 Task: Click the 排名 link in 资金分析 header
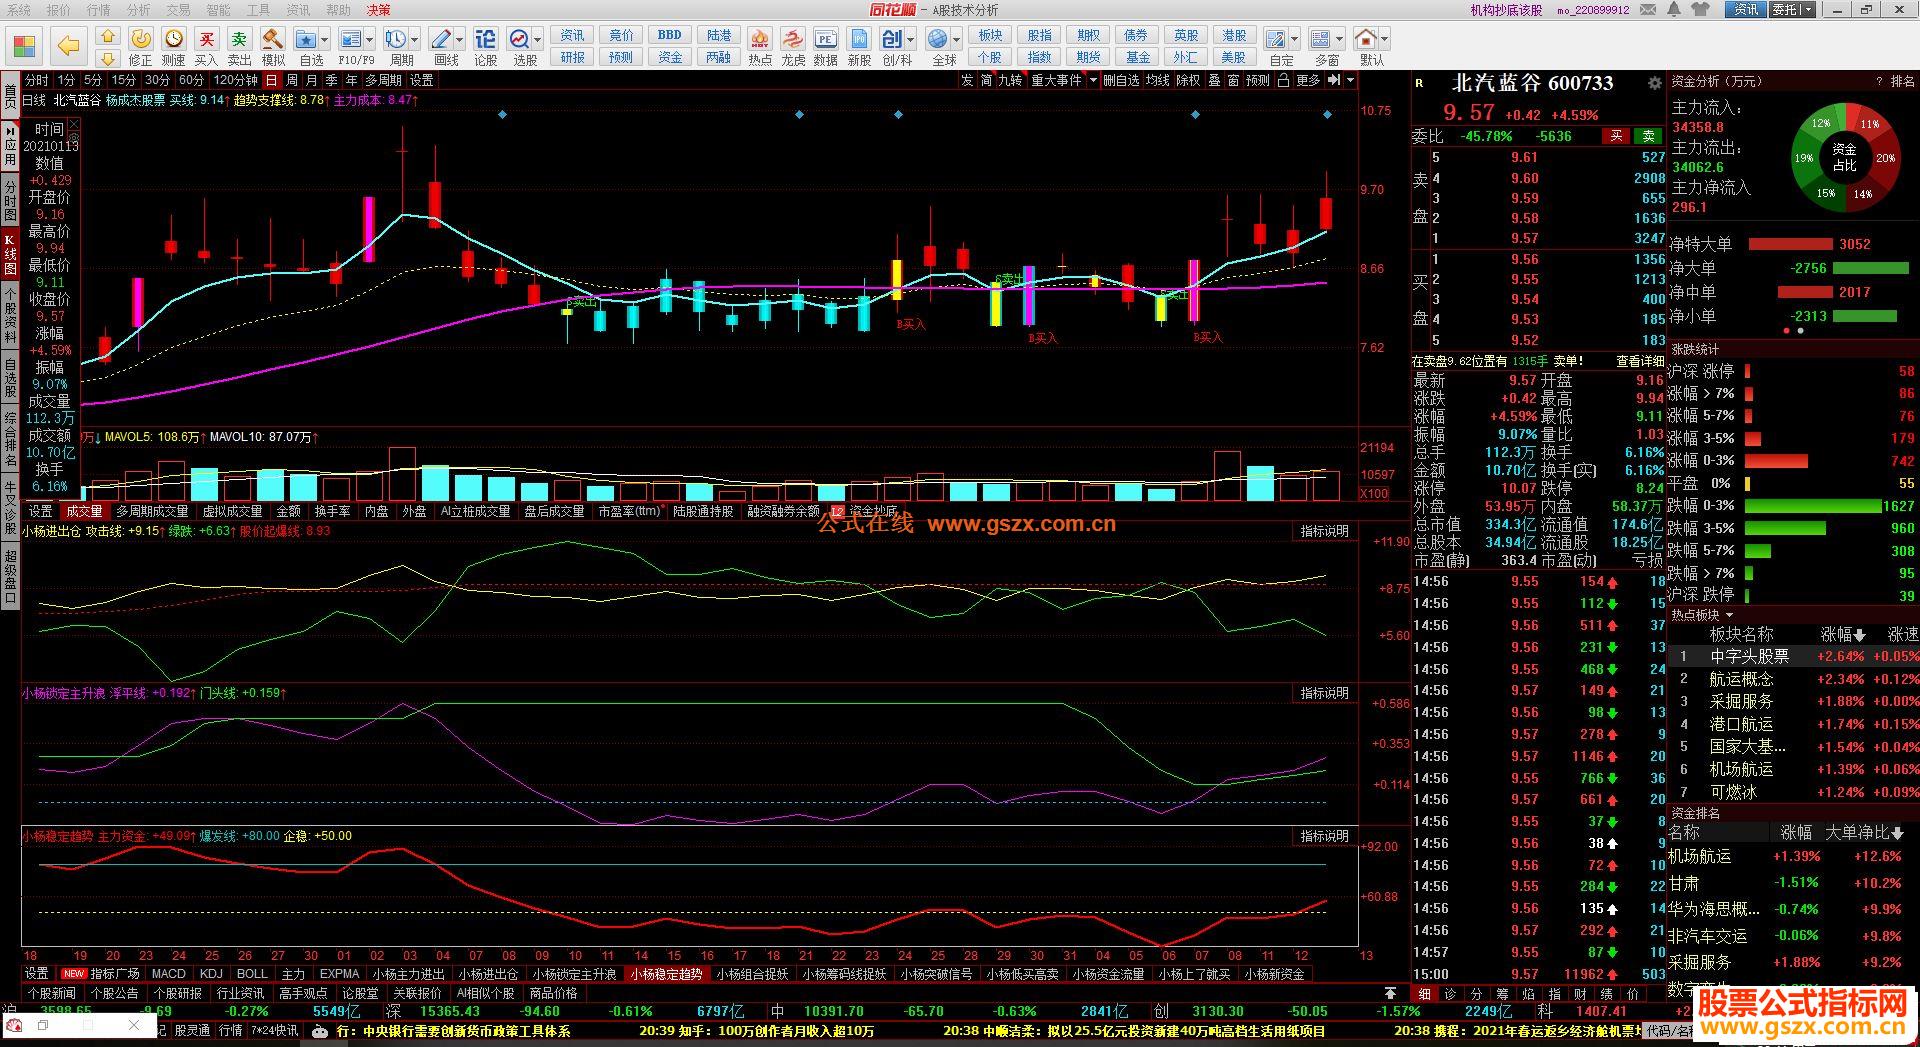pos(1902,82)
